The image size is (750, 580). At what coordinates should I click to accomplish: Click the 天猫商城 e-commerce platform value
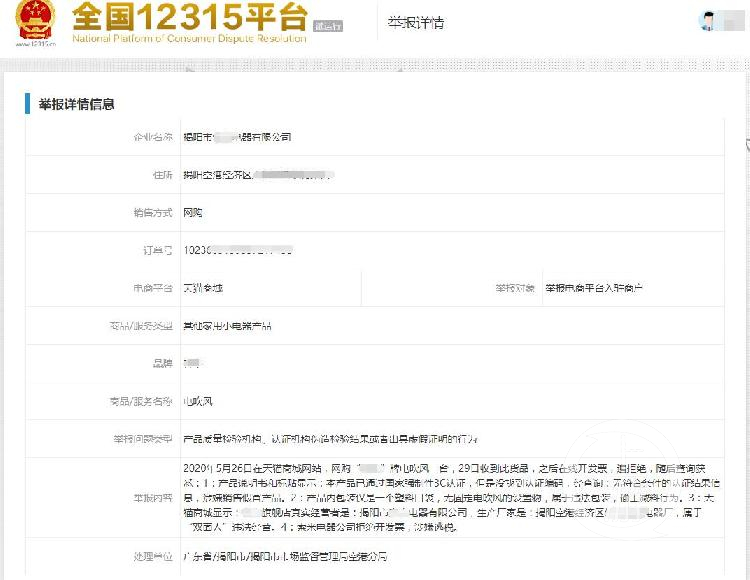(203, 288)
